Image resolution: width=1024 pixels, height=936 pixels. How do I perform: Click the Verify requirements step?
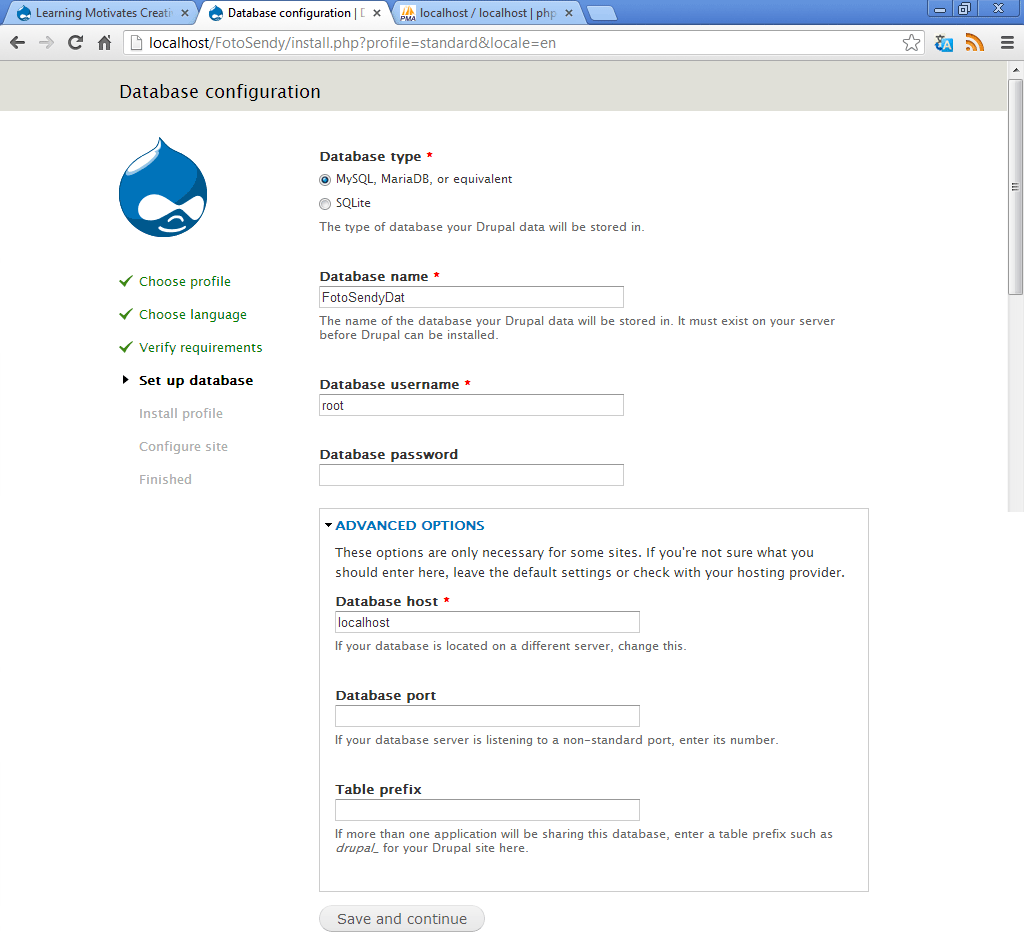point(200,347)
